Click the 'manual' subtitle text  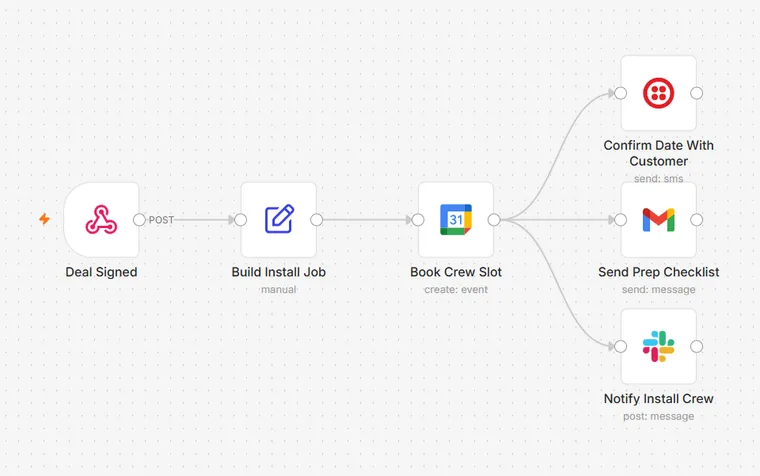click(279, 289)
